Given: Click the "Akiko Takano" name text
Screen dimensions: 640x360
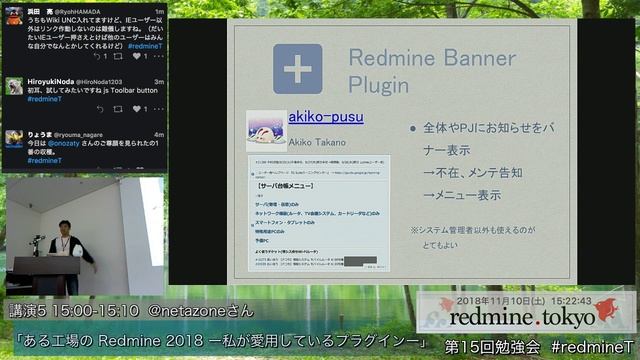Looking at the screenshot, I should pos(317,142).
